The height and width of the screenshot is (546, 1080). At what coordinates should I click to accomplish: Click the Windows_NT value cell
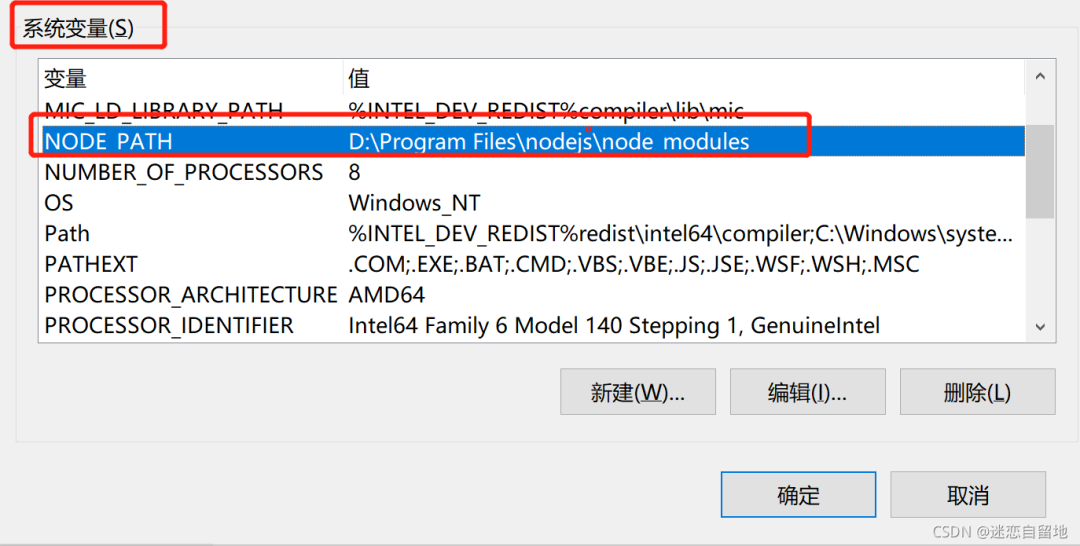point(414,203)
